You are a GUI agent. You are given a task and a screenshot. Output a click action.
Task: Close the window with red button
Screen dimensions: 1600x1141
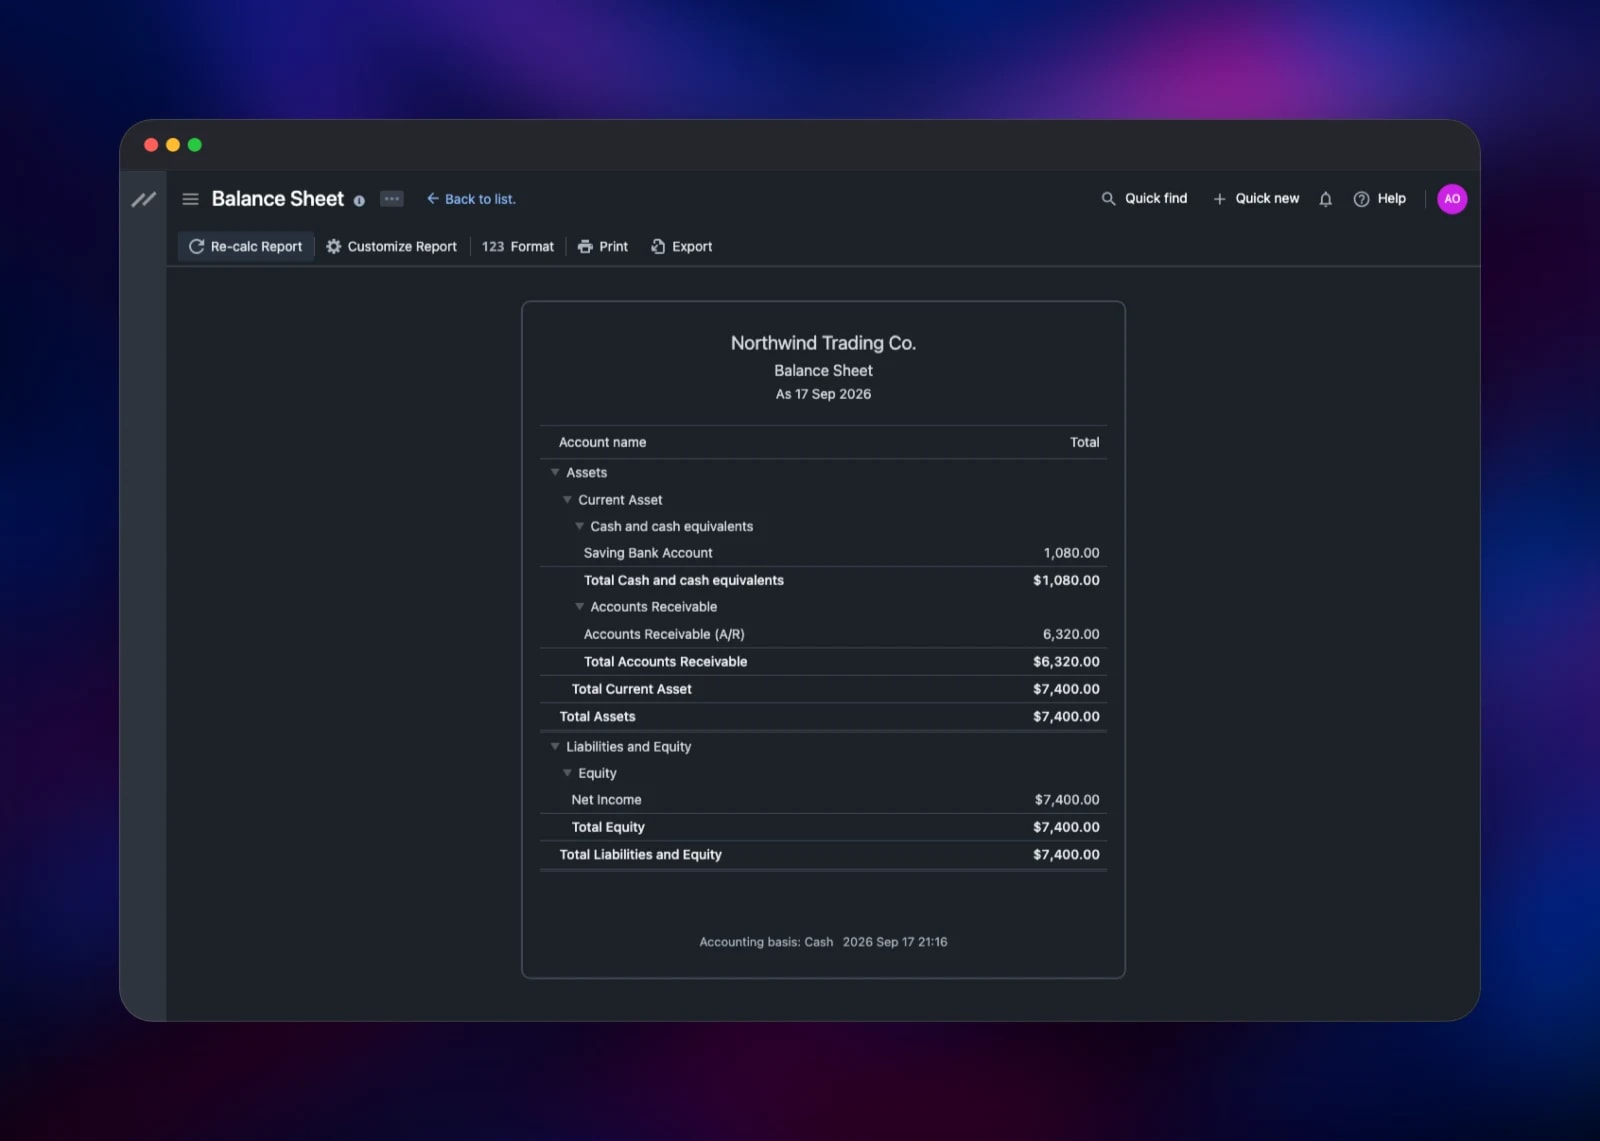[x=151, y=145]
